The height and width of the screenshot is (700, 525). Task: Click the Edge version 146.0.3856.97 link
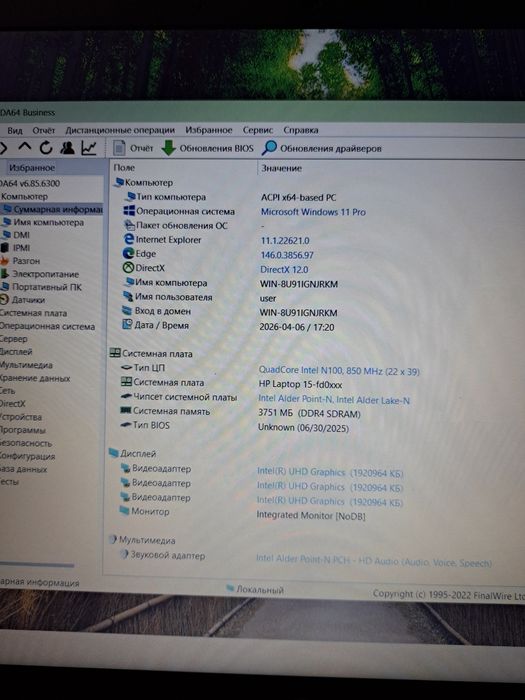pyautogui.click(x=287, y=255)
